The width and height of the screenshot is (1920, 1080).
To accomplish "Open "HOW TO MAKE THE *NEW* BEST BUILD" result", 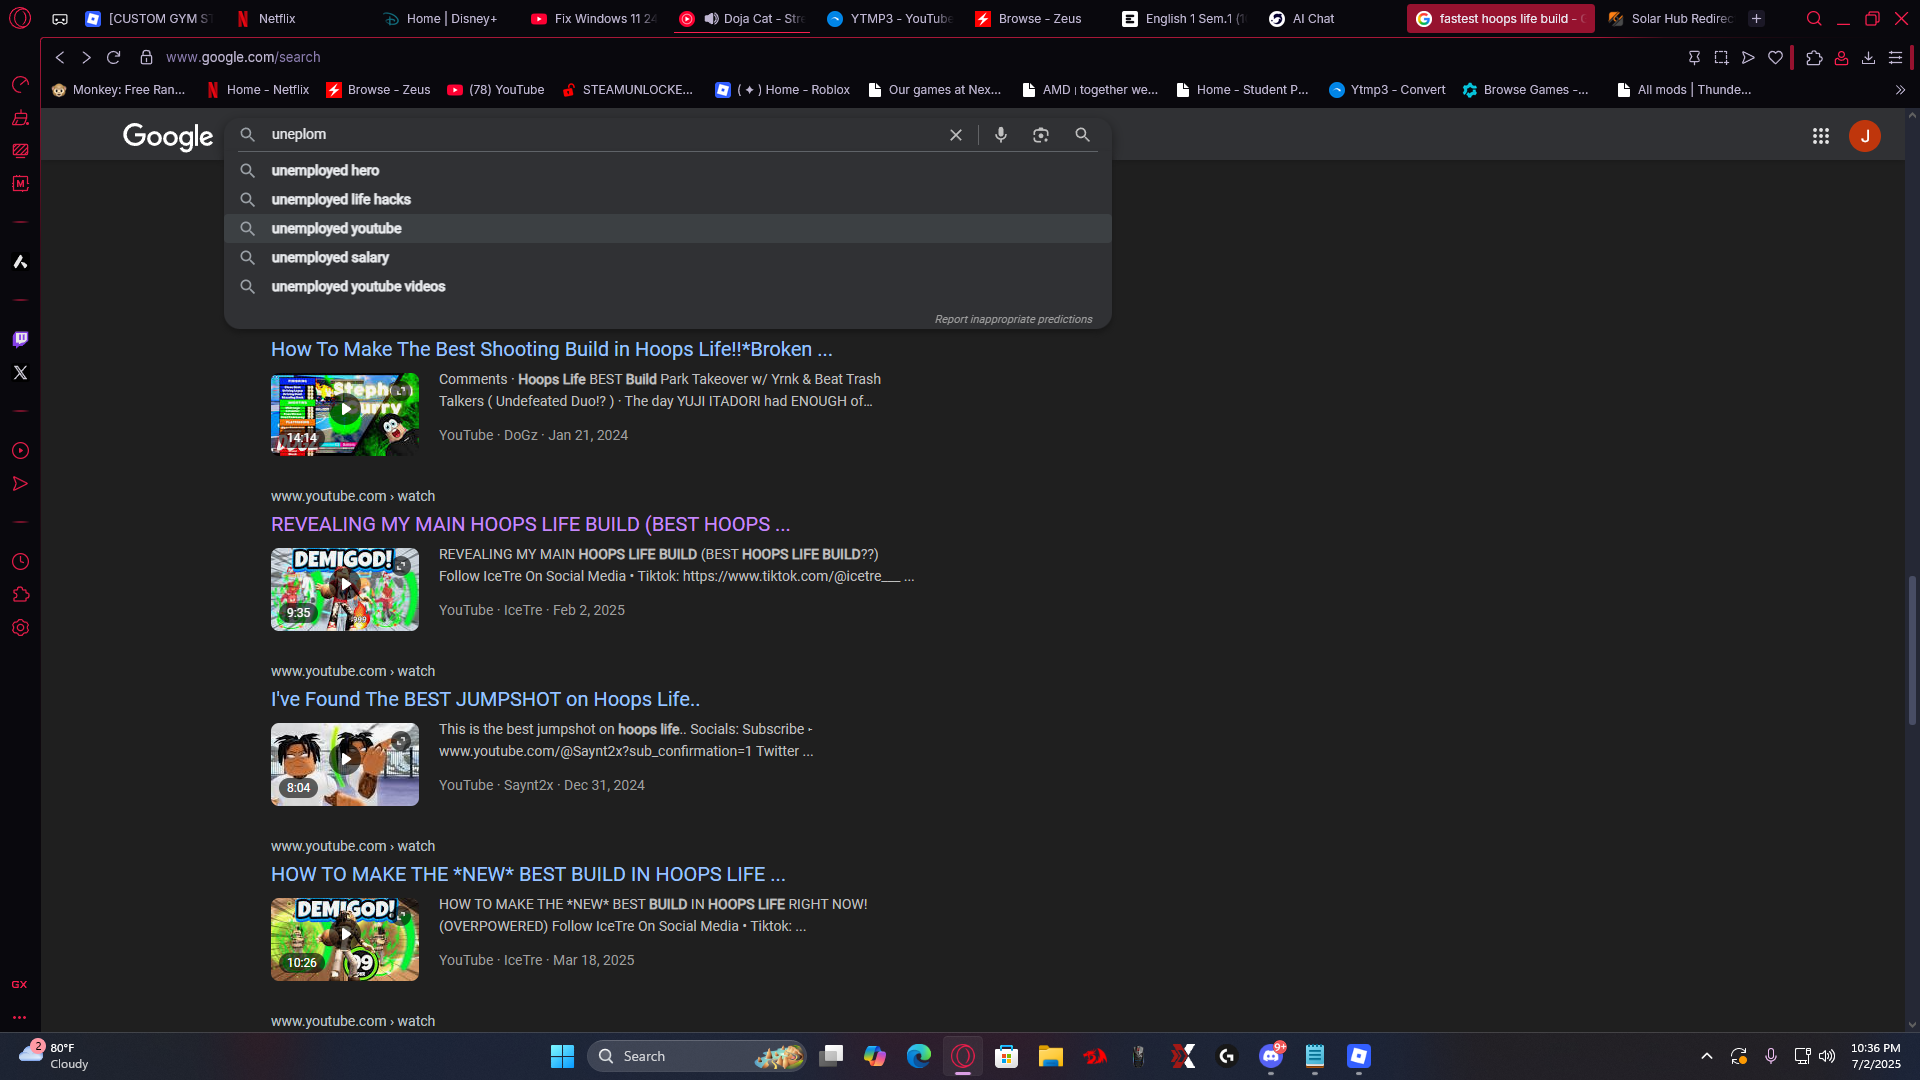I will tap(528, 875).
